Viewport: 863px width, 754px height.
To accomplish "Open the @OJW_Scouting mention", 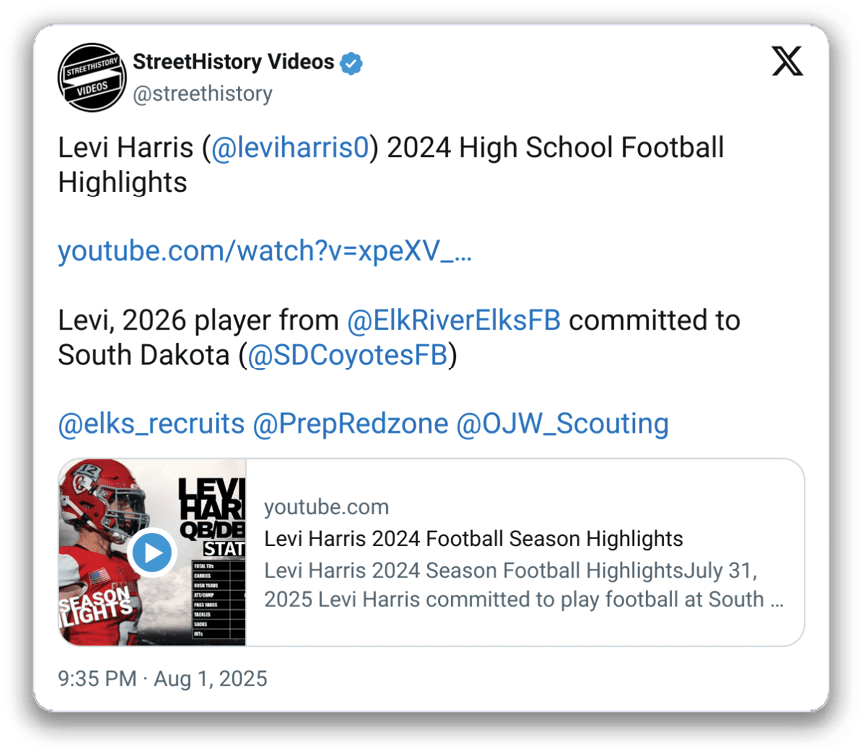I will click(x=562, y=424).
